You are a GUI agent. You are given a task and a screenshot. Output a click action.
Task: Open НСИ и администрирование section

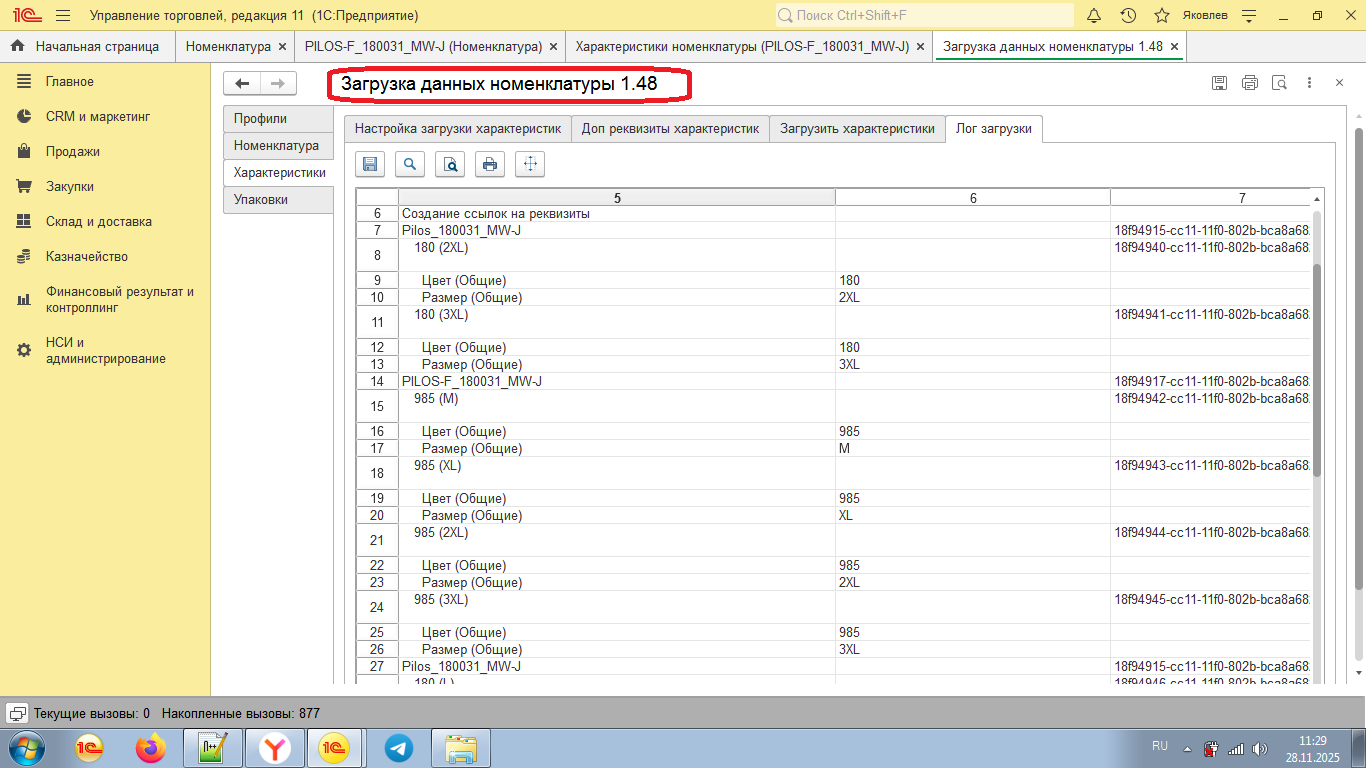pos(105,351)
